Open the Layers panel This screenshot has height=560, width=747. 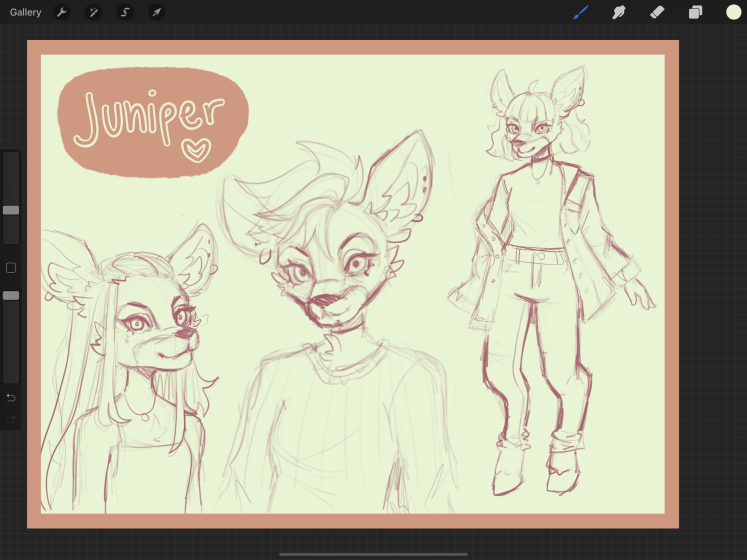point(695,12)
